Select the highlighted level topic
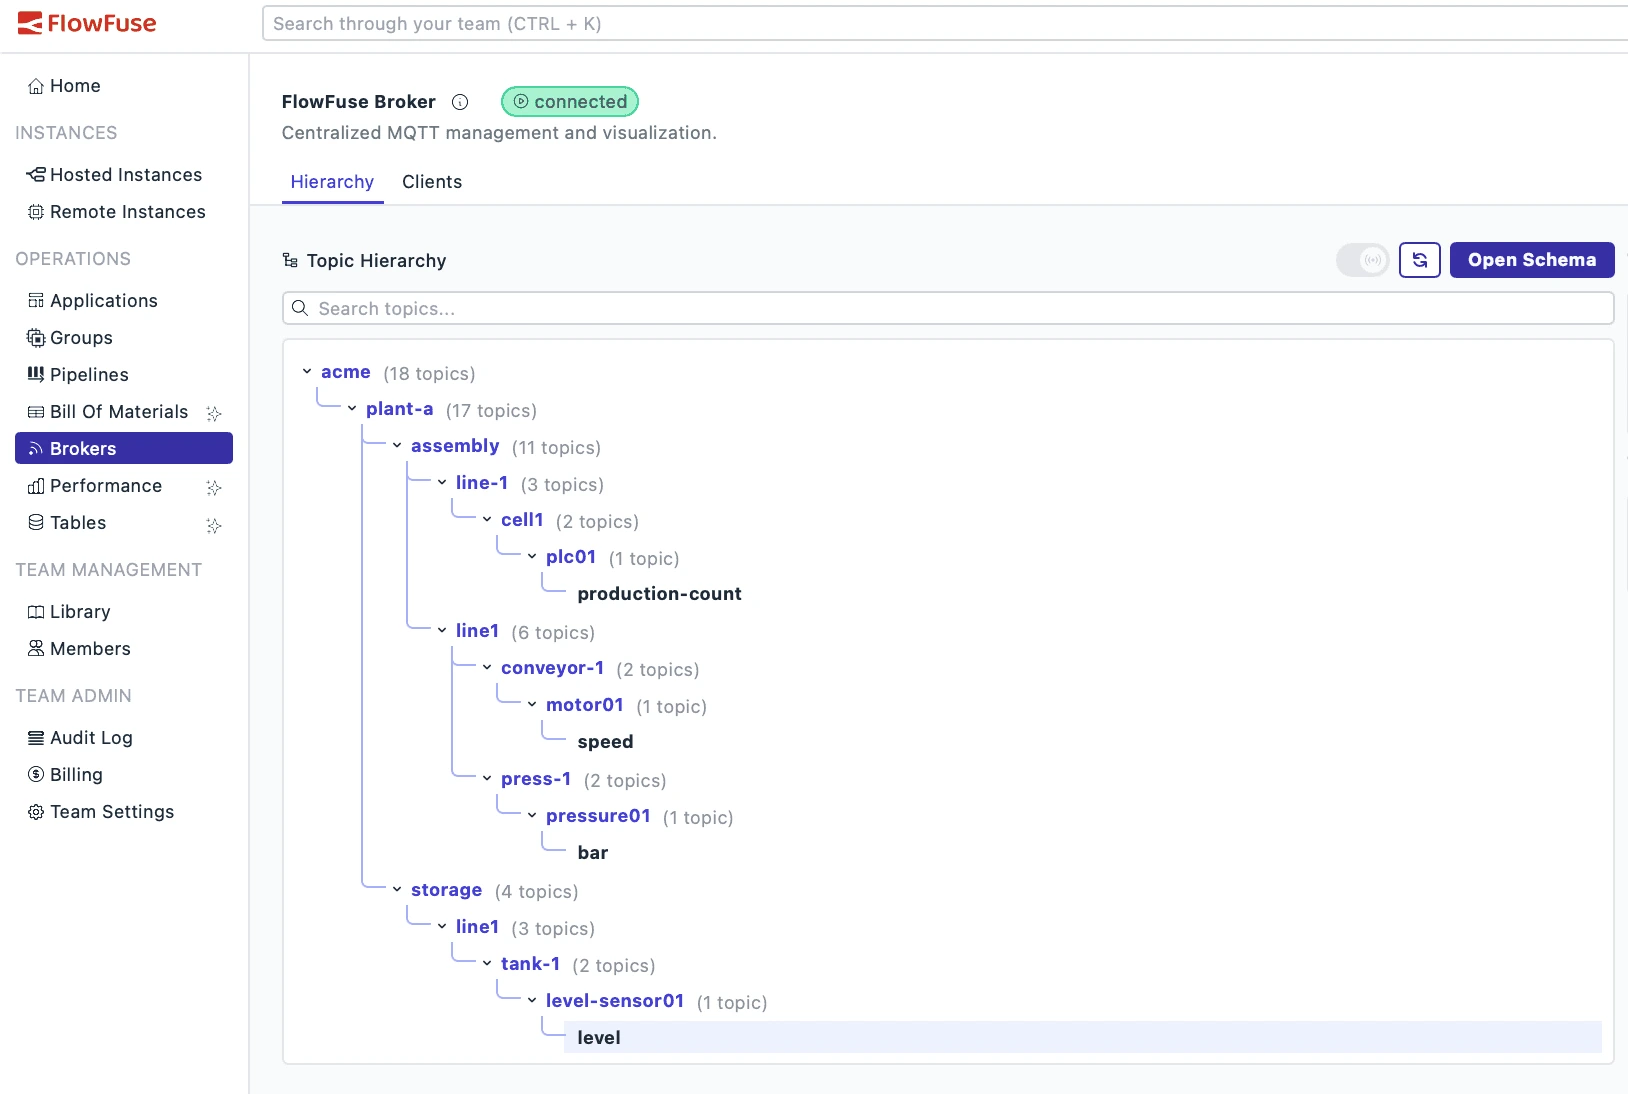The width and height of the screenshot is (1628, 1094). (x=1083, y=1038)
